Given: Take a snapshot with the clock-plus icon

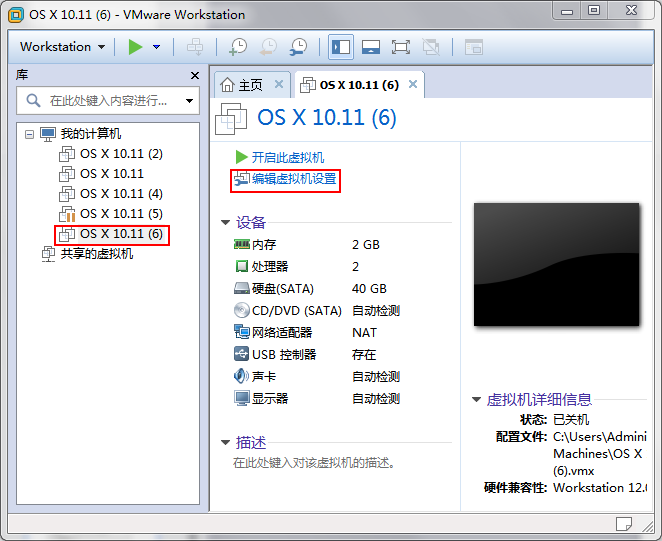Looking at the screenshot, I should tap(238, 46).
